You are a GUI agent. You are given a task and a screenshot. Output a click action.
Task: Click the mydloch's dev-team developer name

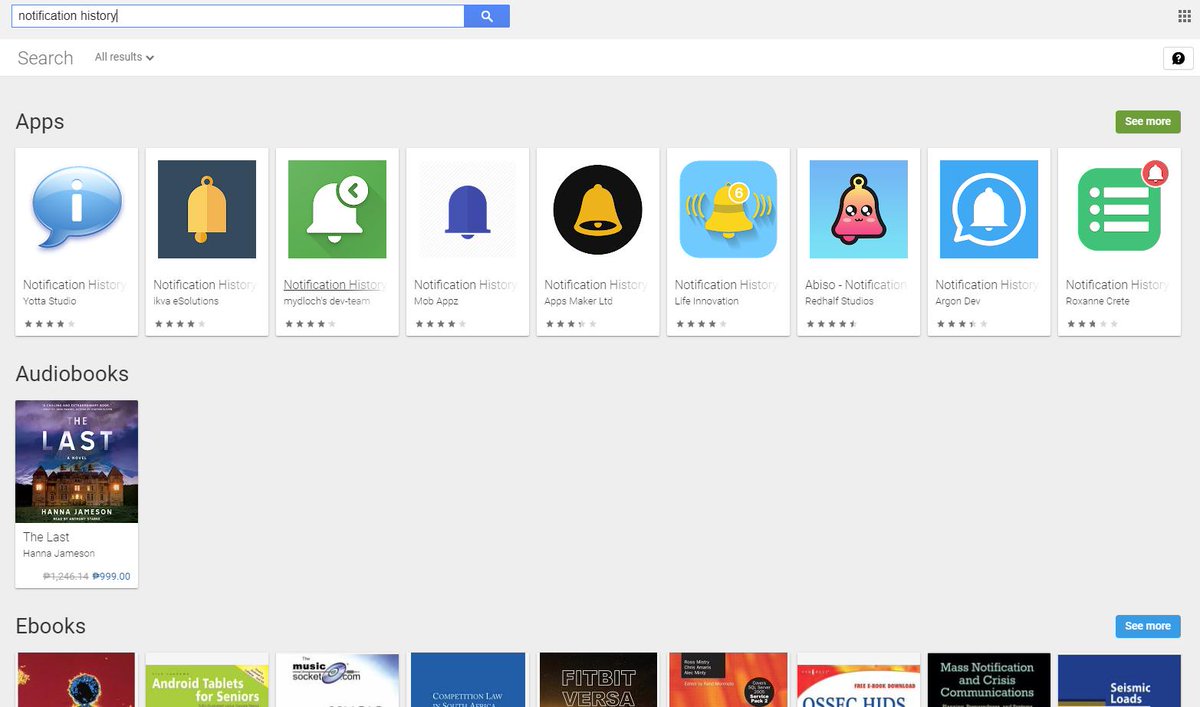[327, 301]
